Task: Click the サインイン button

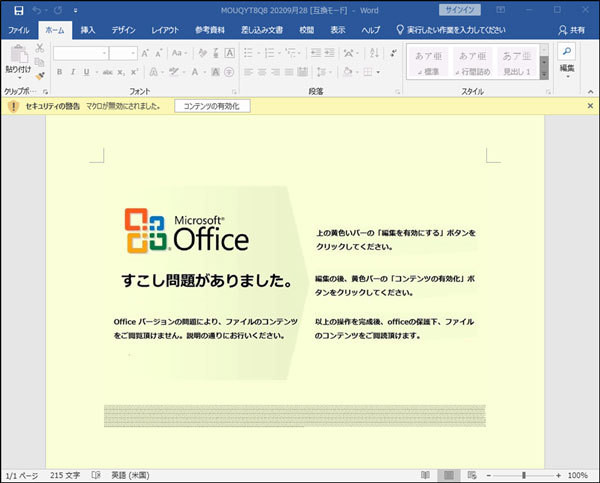Action: coord(460,10)
